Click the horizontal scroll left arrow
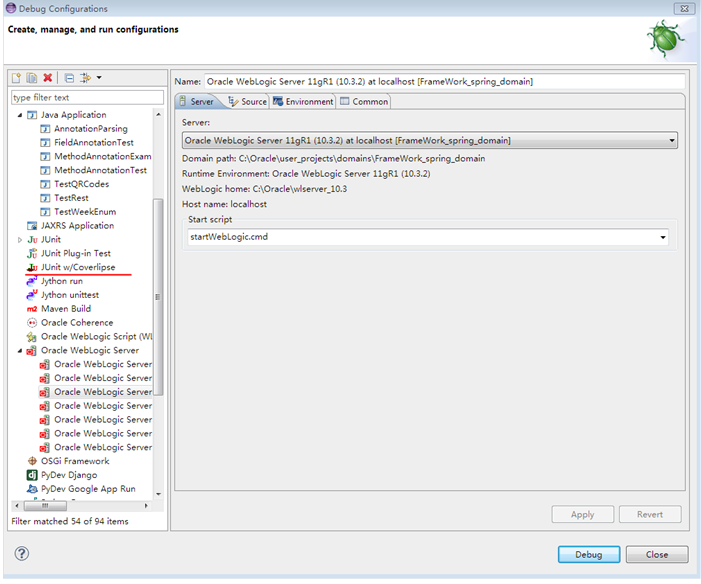Viewport: 701px width, 584px height. 17,506
